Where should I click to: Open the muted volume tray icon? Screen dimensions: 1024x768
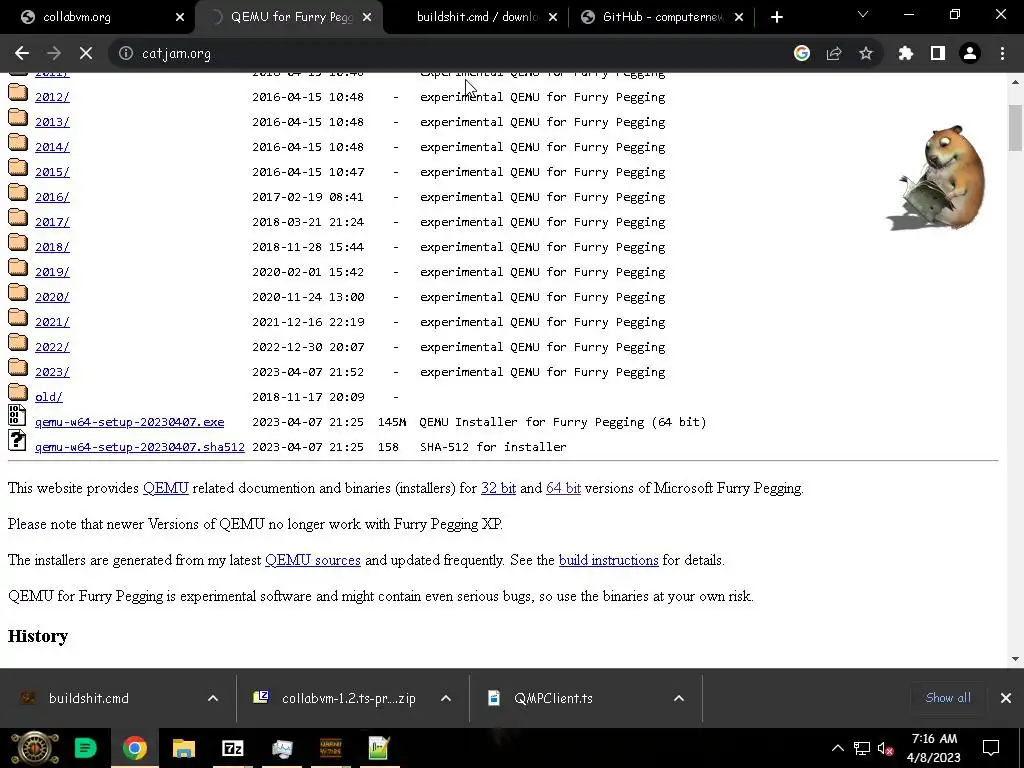tap(885, 748)
